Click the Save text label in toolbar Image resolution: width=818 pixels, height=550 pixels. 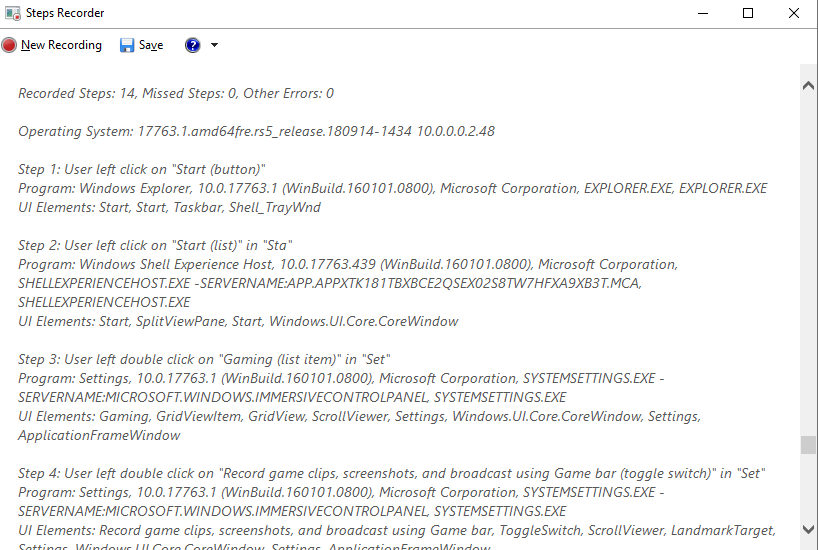click(151, 45)
